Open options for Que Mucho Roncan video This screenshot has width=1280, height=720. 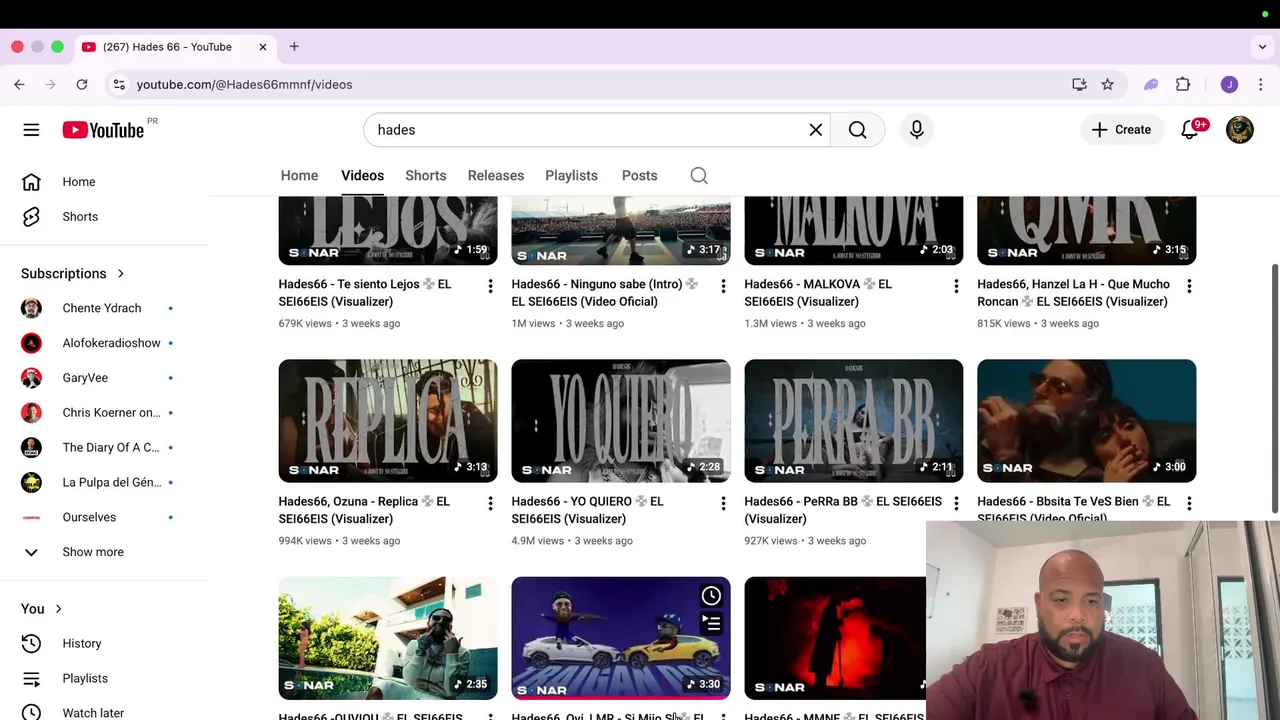[1189, 286]
